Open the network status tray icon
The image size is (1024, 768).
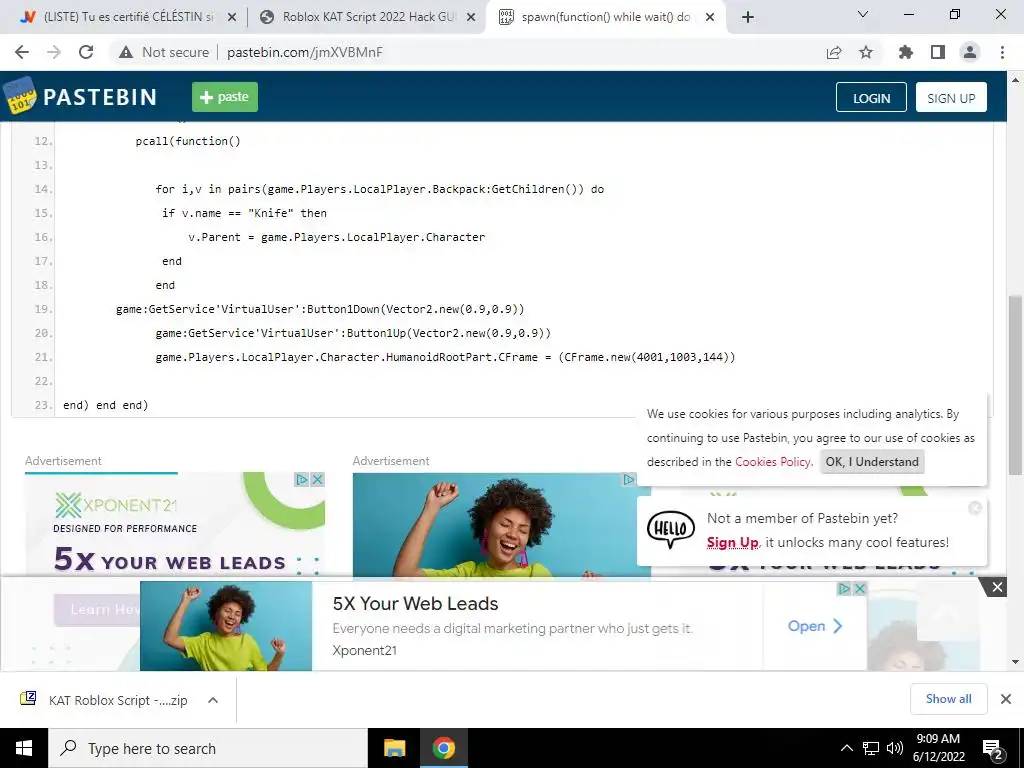pyautogui.click(x=871, y=748)
